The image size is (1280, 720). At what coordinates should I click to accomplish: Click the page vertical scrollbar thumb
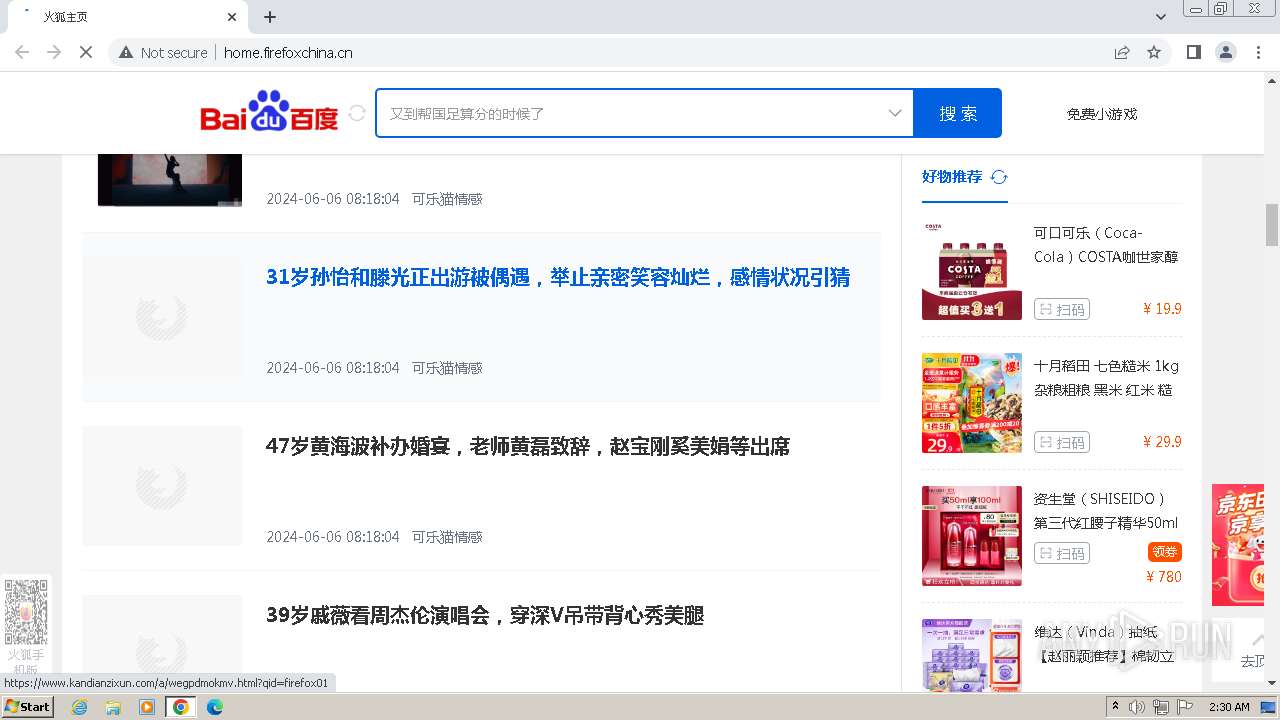1272,224
